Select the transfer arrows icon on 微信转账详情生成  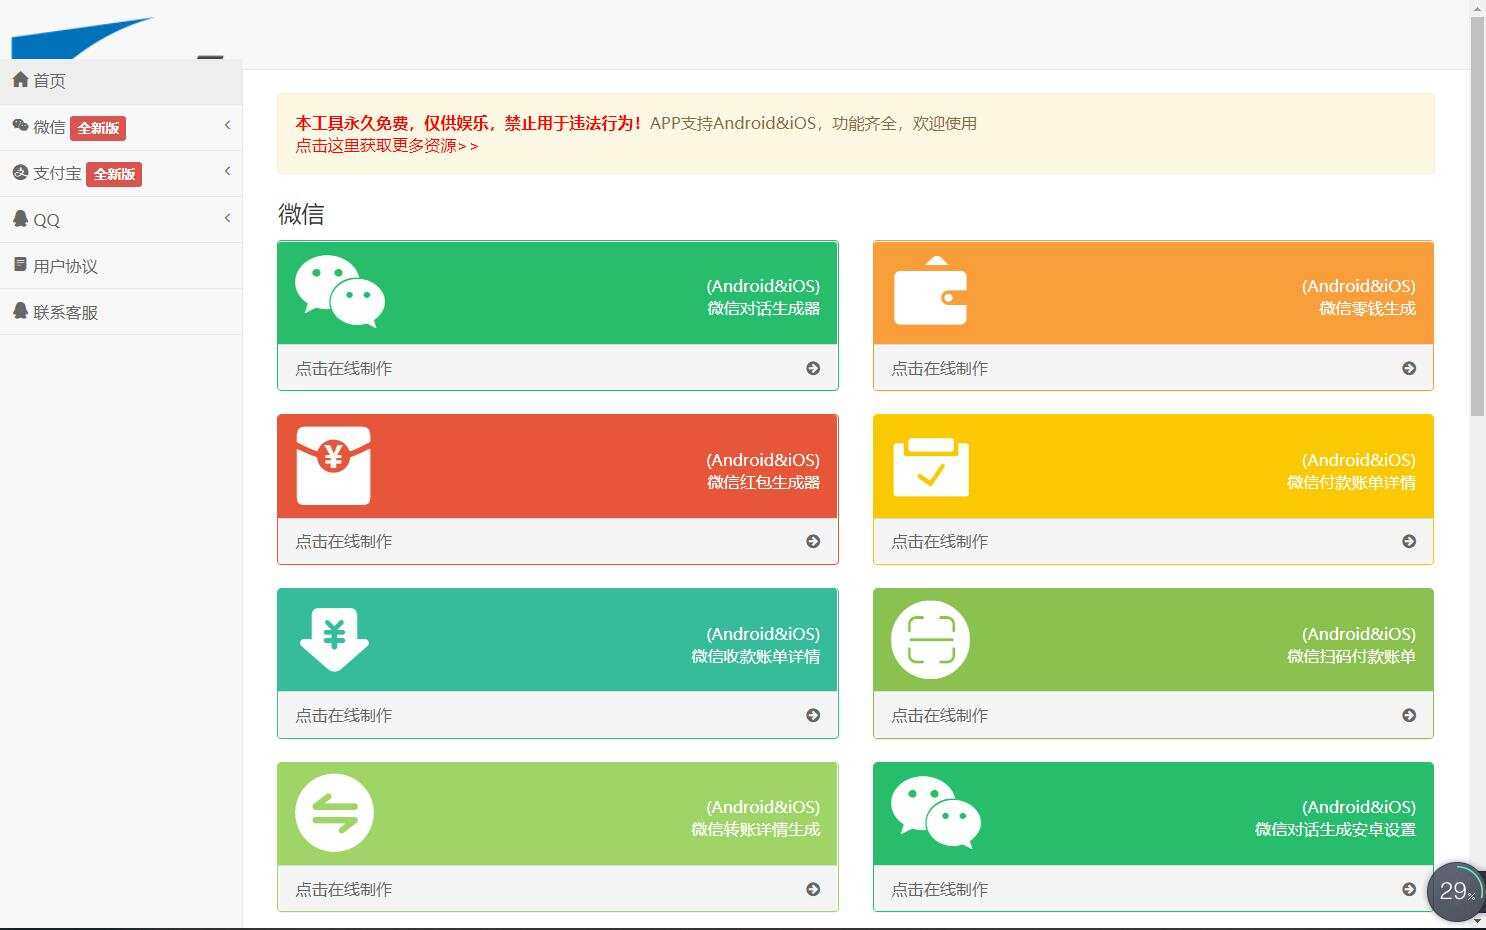coord(335,812)
